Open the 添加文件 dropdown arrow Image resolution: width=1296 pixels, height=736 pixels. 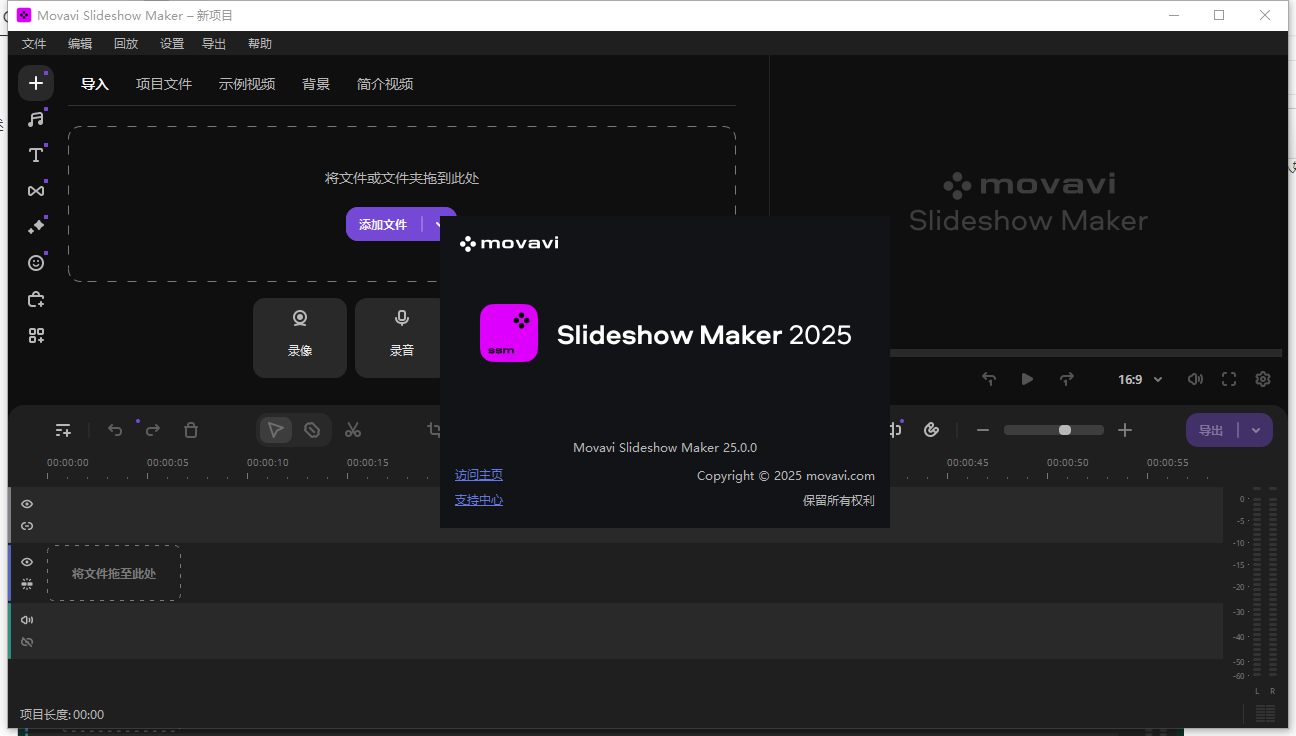pyautogui.click(x=437, y=225)
